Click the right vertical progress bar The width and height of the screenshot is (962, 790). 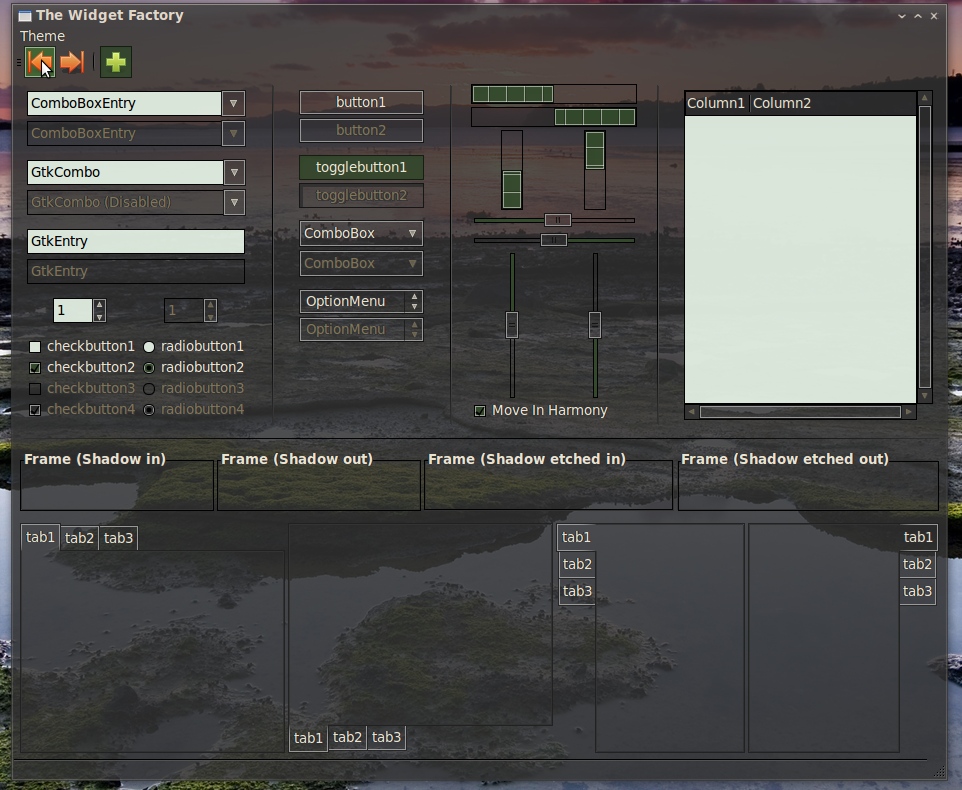[x=595, y=170]
